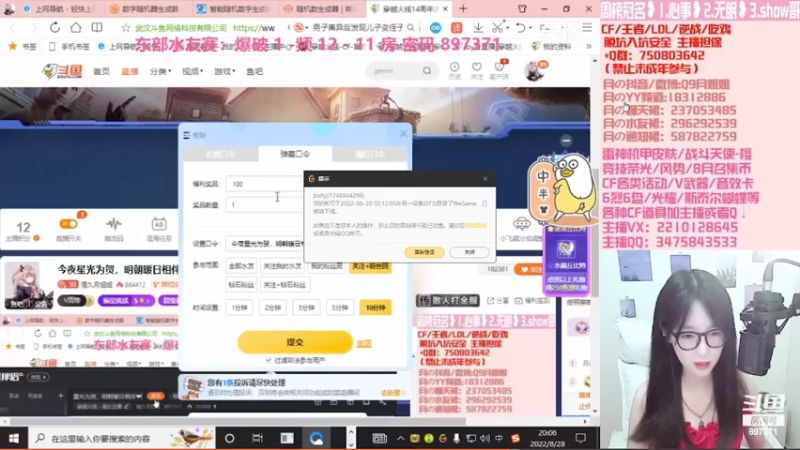Toggle filter illegal participants checkbox
This screenshot has width=800, height=450.
[269, 360]
